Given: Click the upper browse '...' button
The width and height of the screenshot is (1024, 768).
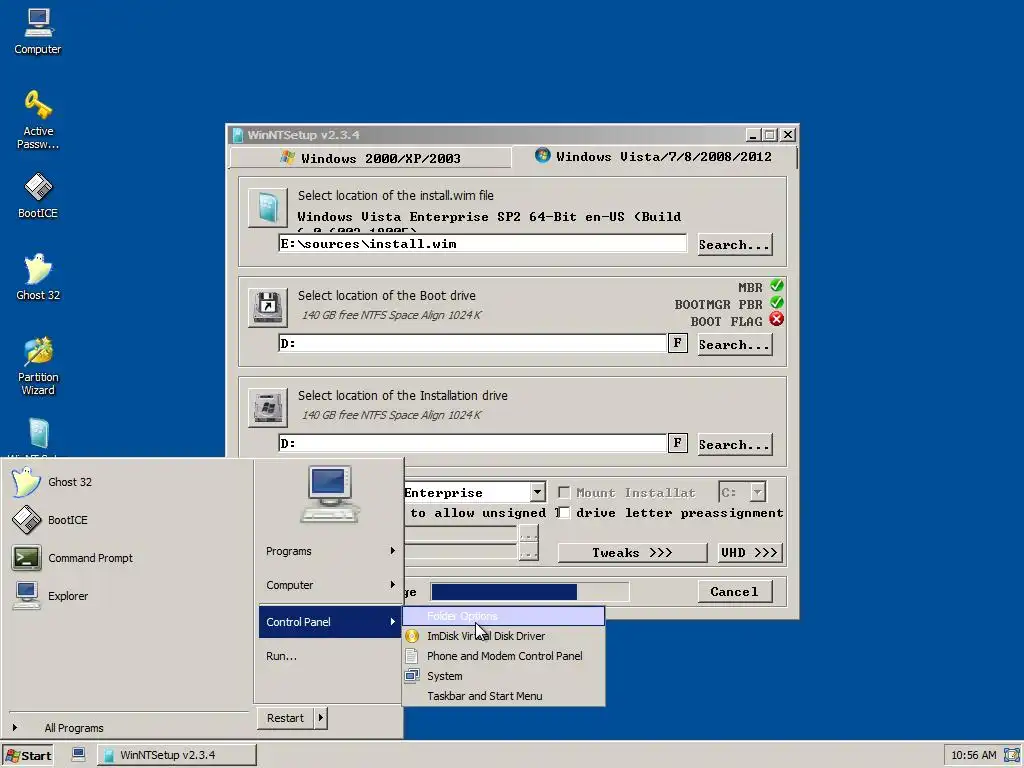Looking at the screenshot, I should pyautogui.click(x=528, y=534).
